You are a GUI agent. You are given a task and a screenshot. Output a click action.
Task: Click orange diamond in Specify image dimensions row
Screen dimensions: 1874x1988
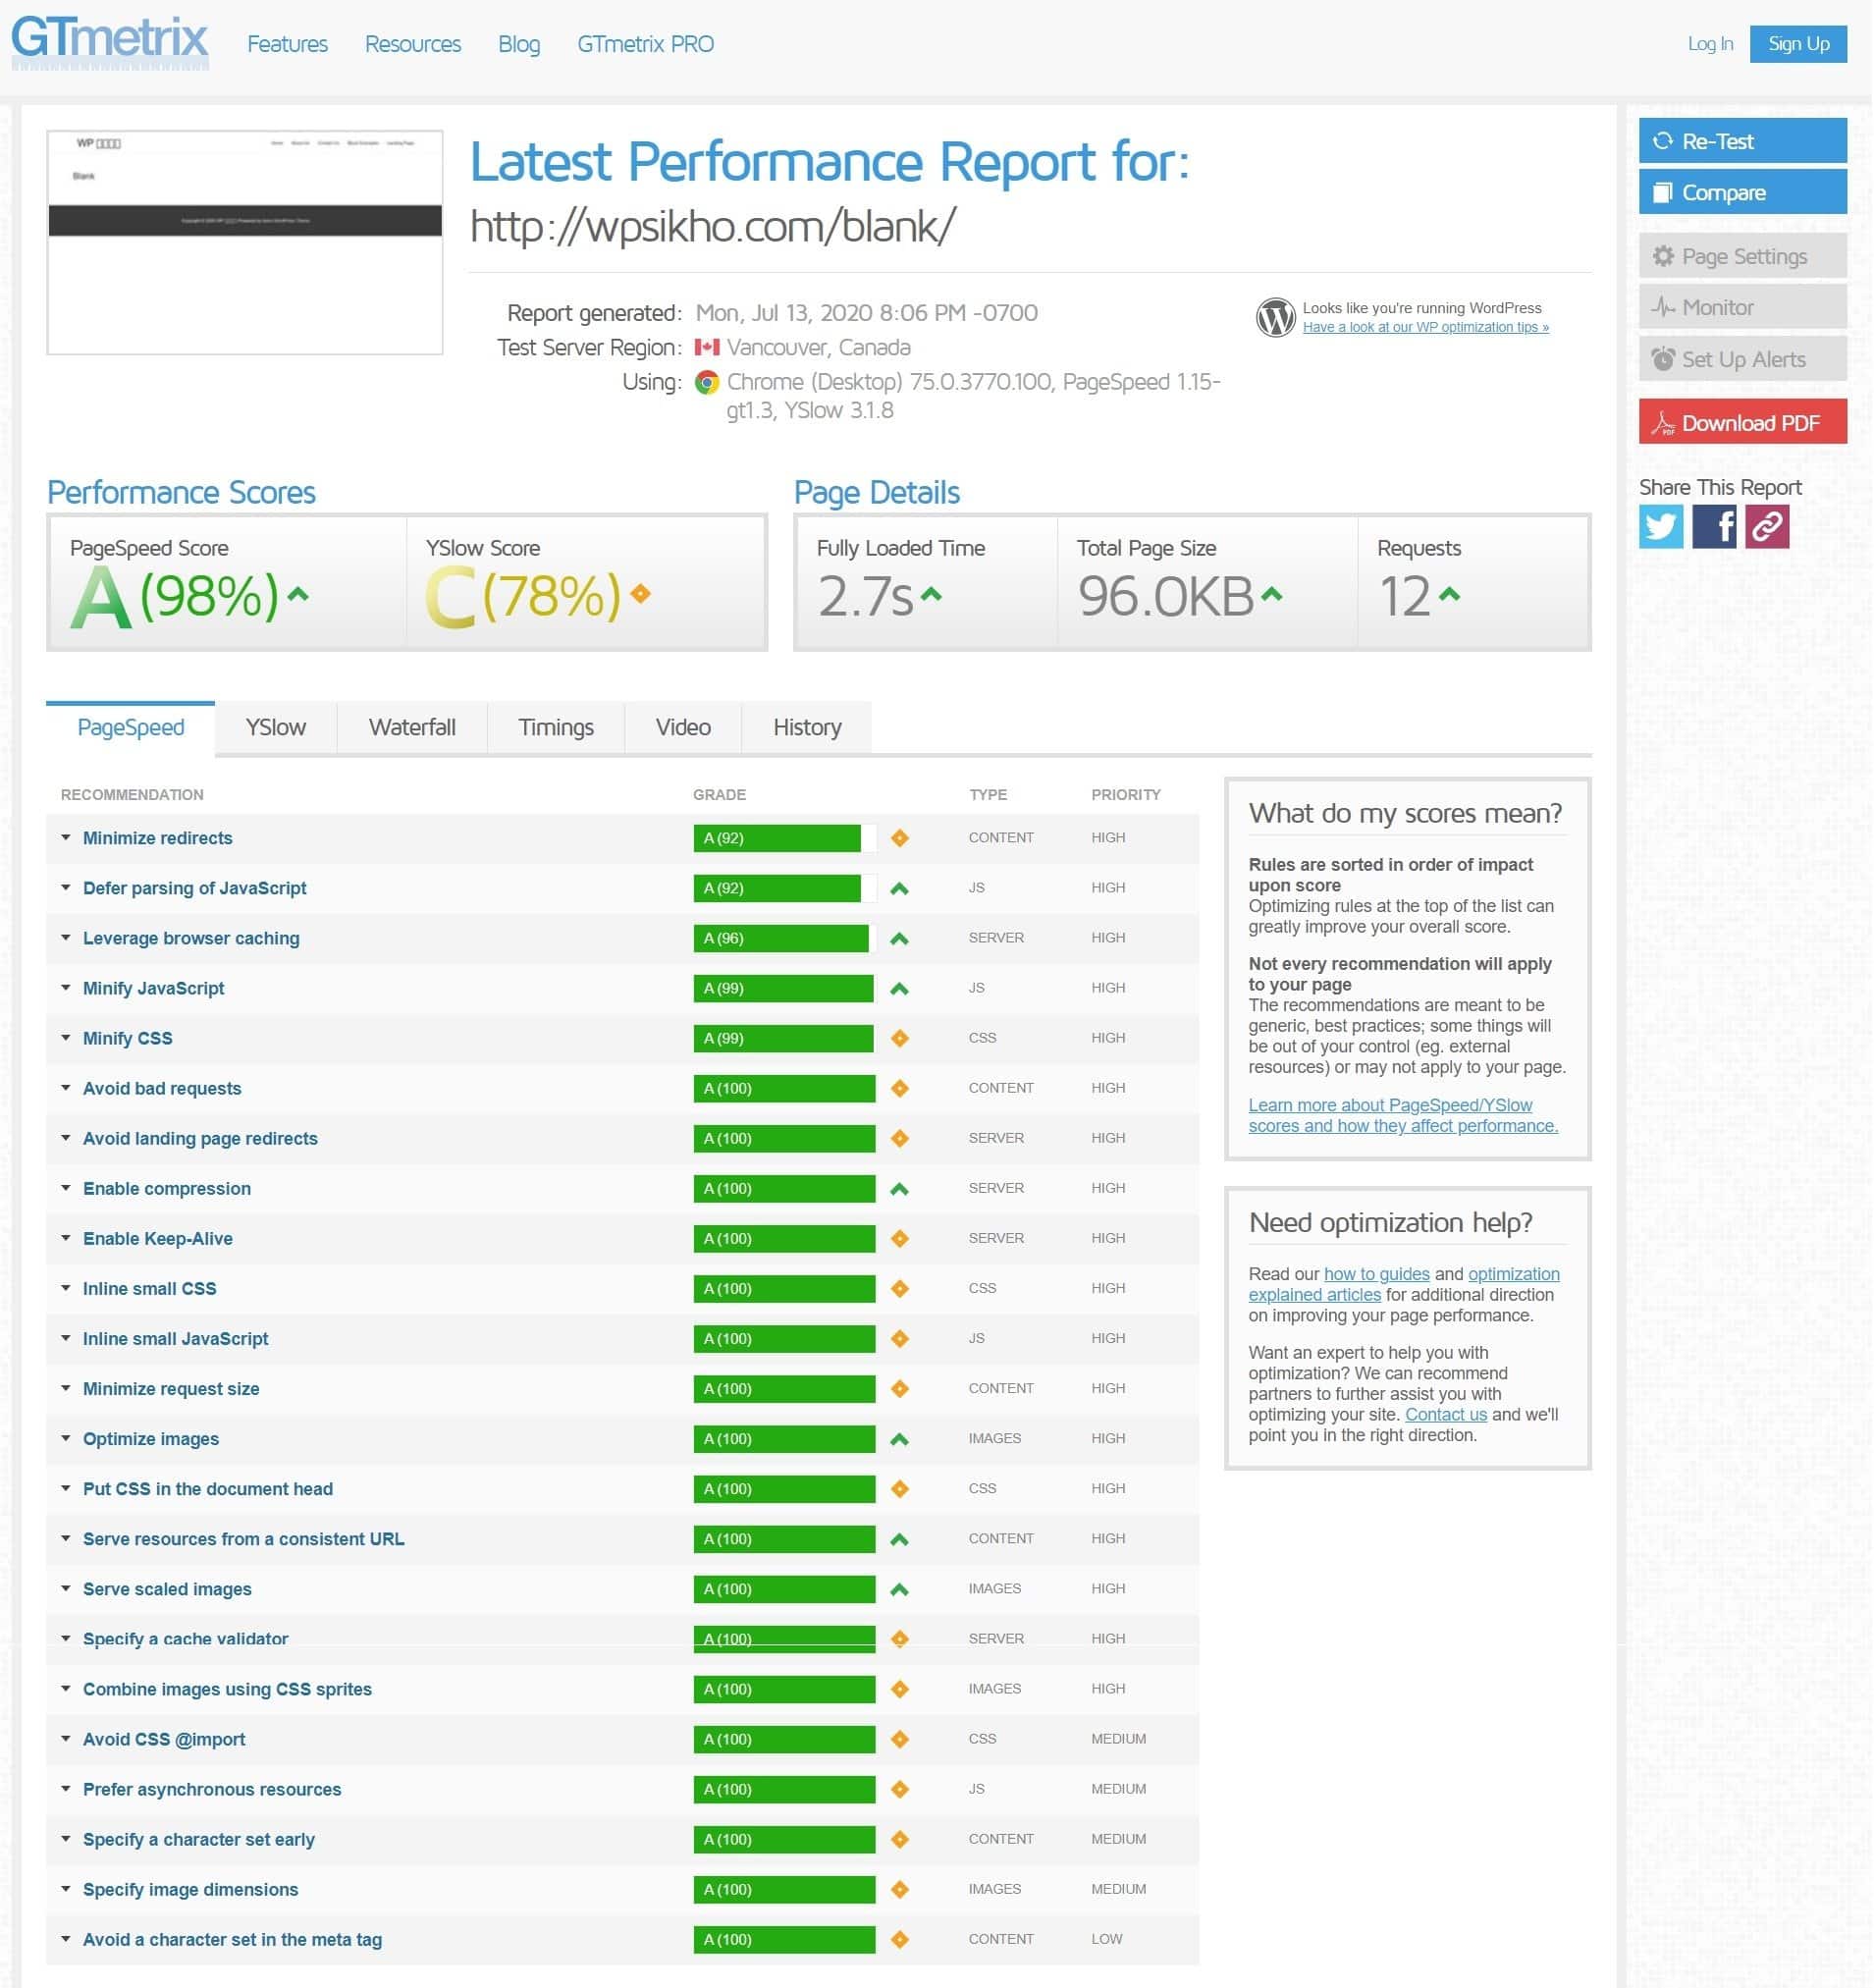900,1890
